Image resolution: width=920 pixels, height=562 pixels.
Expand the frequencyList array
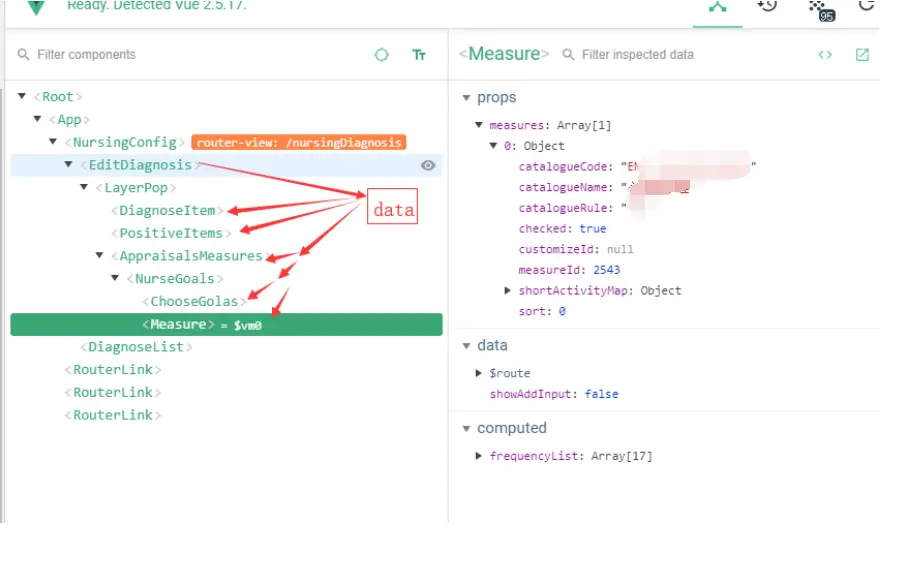480,456
